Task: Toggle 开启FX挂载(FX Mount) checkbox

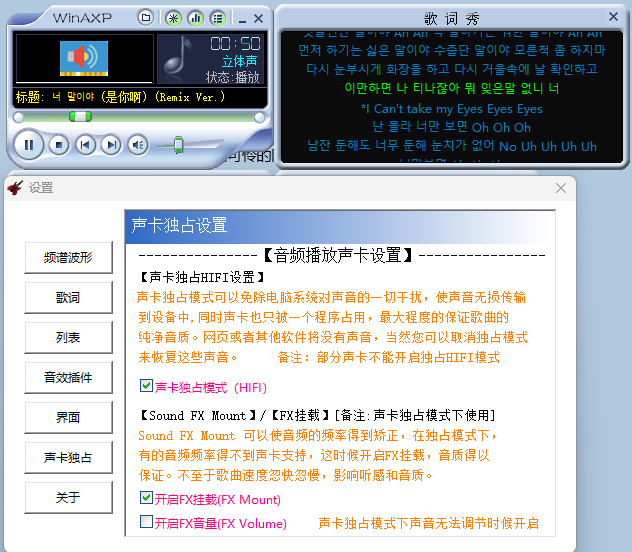Action: [x=146, y=498]
